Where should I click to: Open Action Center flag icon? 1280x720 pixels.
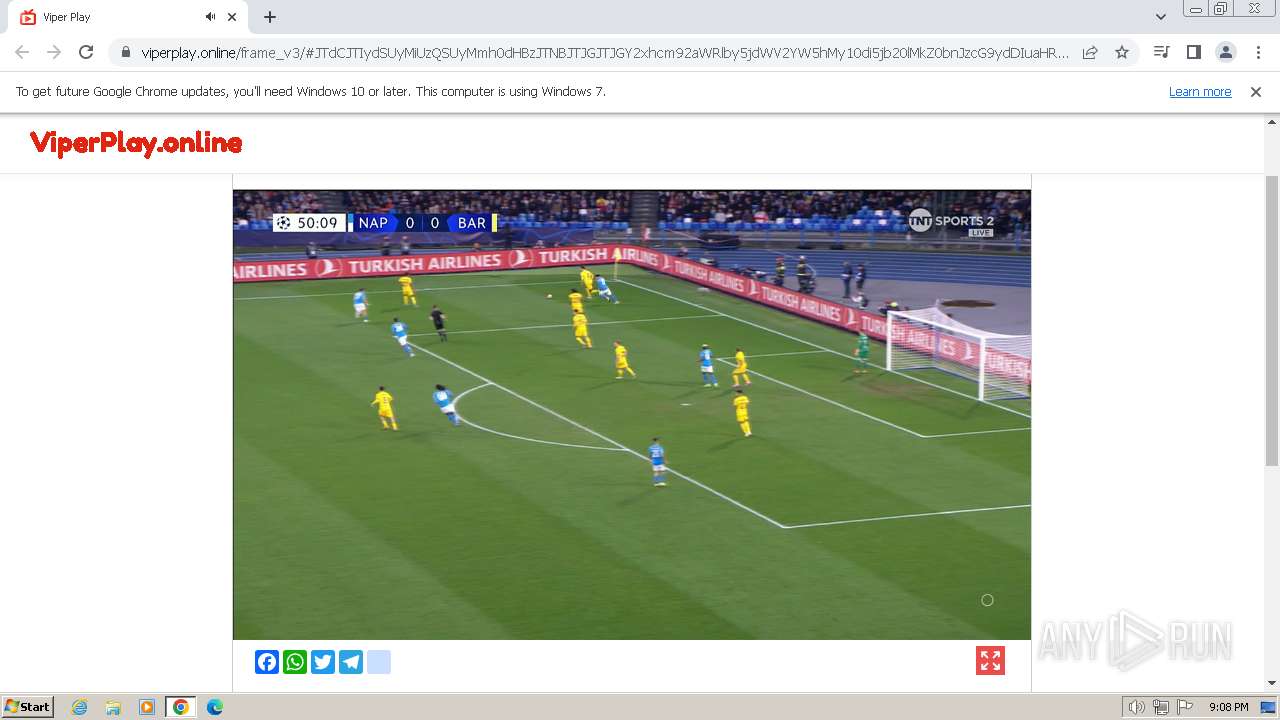tap(1185, 707)
